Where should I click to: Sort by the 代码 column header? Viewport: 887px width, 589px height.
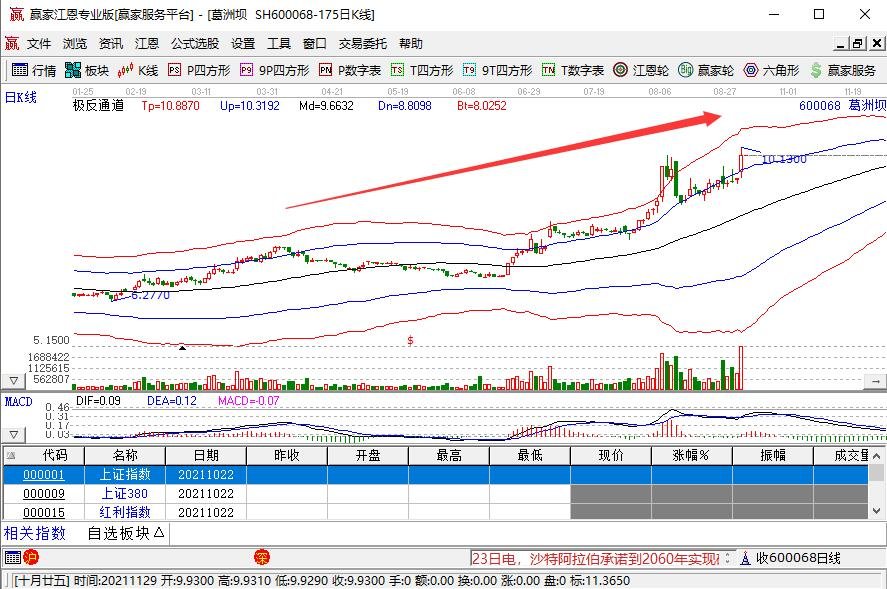(44, 455)
